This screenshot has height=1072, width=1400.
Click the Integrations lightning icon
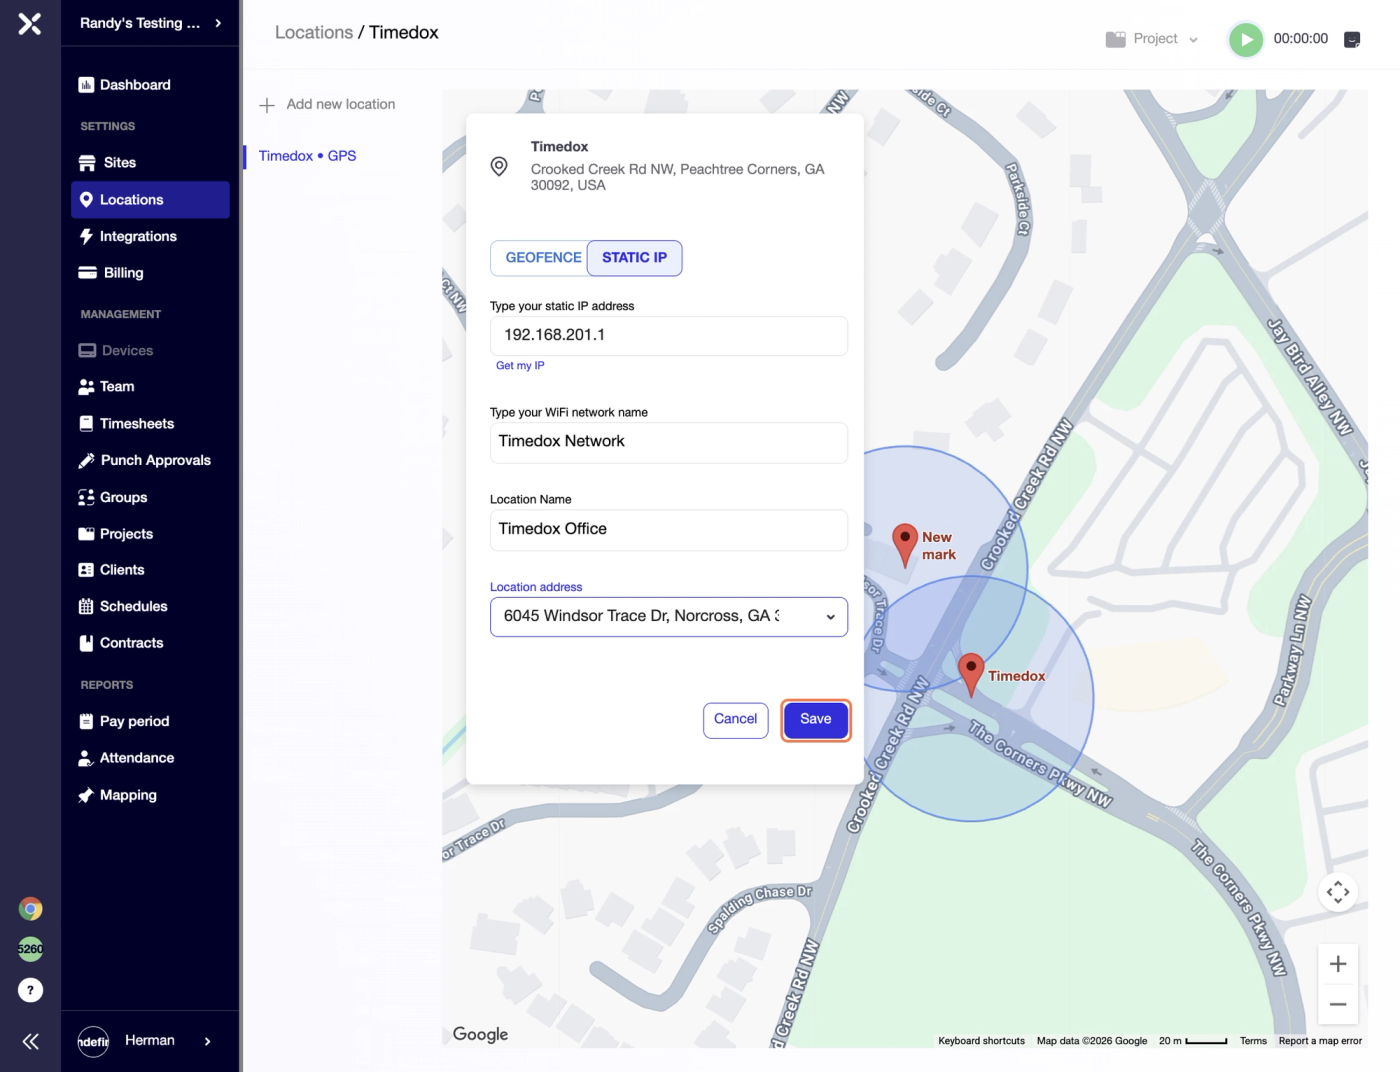86,237
